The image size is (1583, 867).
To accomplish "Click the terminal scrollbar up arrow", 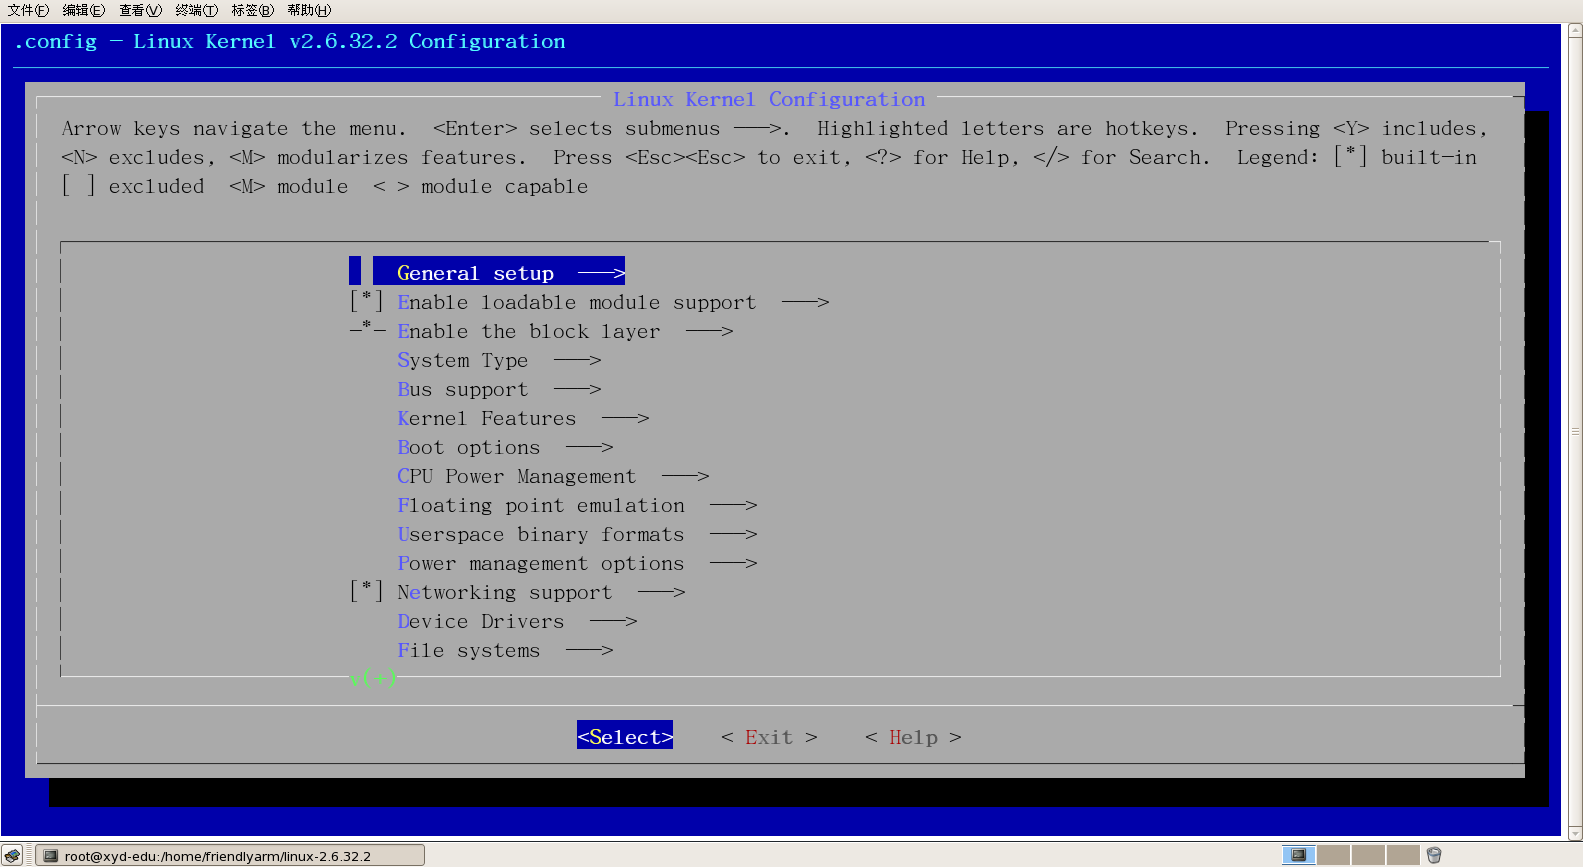I will [x=1575, y=31].
